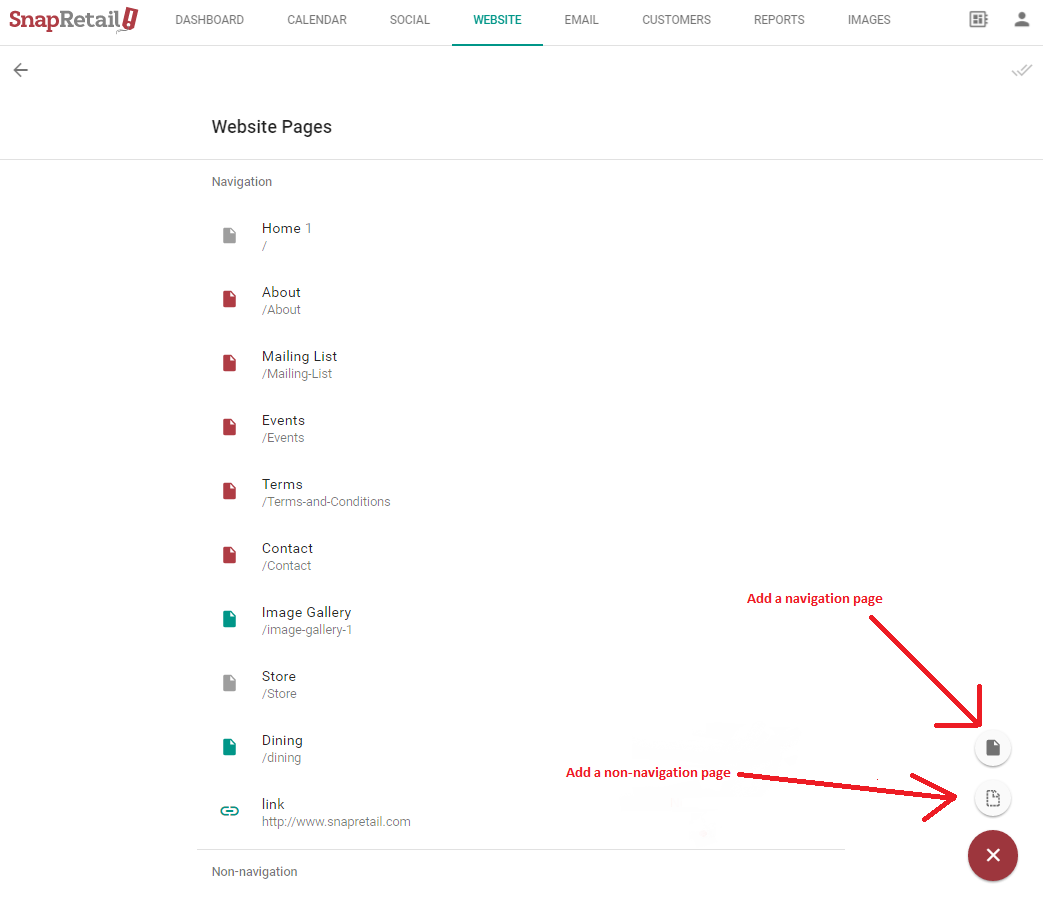
Task: Click the Website Pages heading
Action: [271, 127]
